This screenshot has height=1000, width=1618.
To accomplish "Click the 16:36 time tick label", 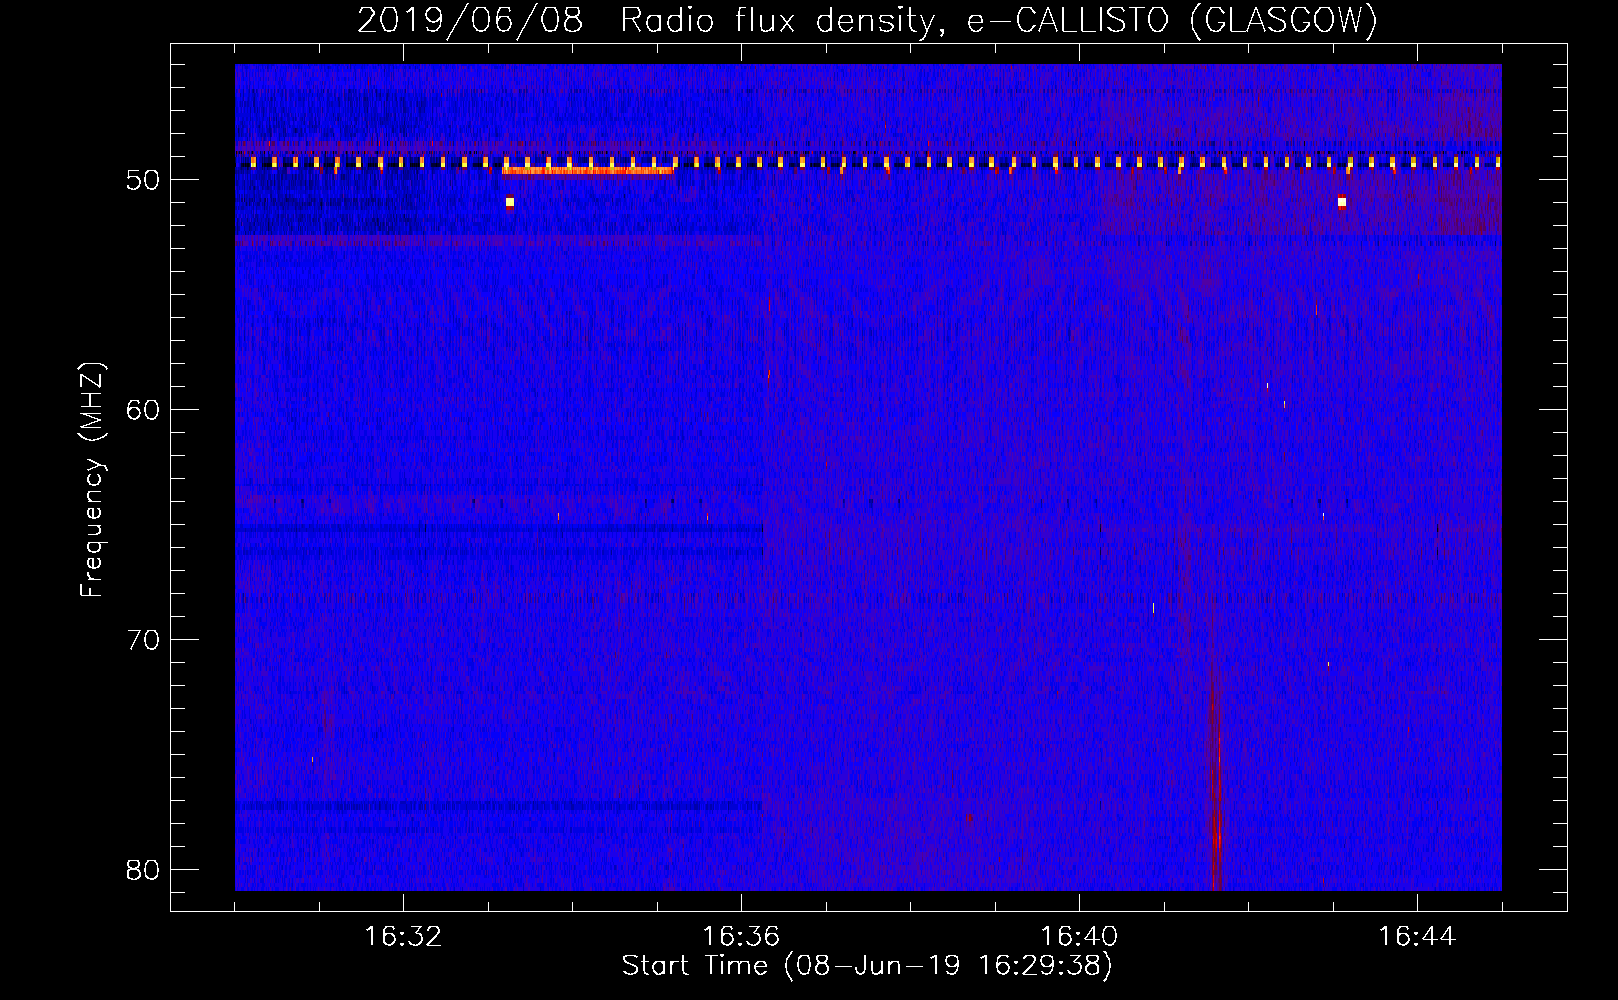I will pos(741,936).
